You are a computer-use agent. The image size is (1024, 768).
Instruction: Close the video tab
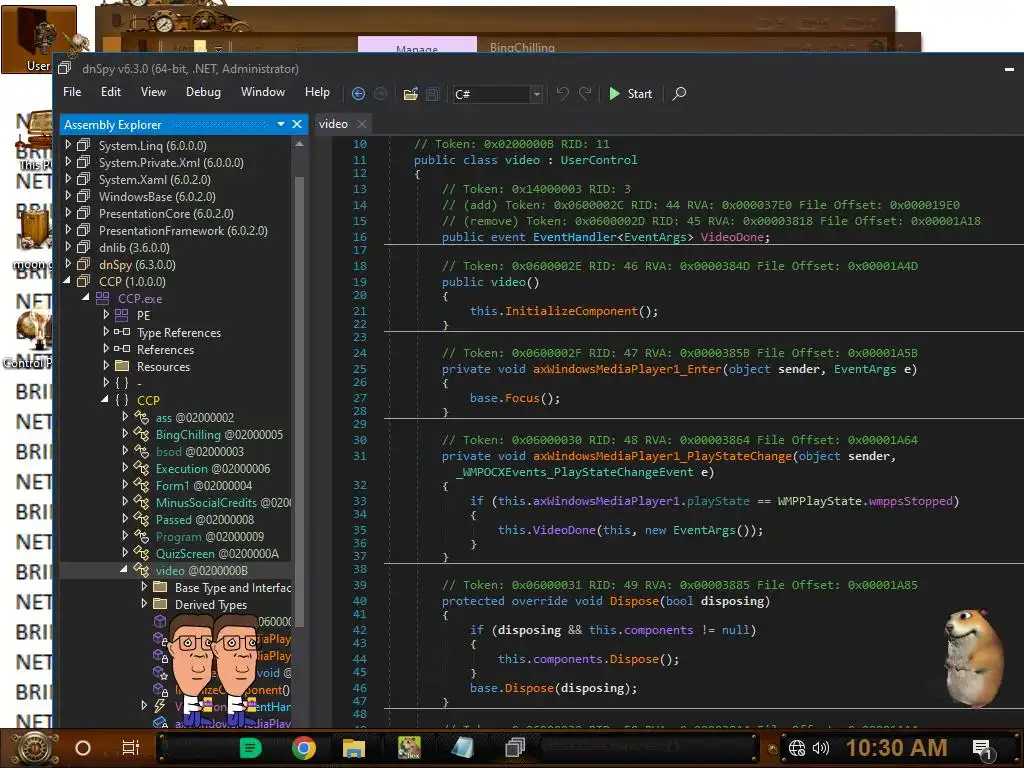(362, 124)
